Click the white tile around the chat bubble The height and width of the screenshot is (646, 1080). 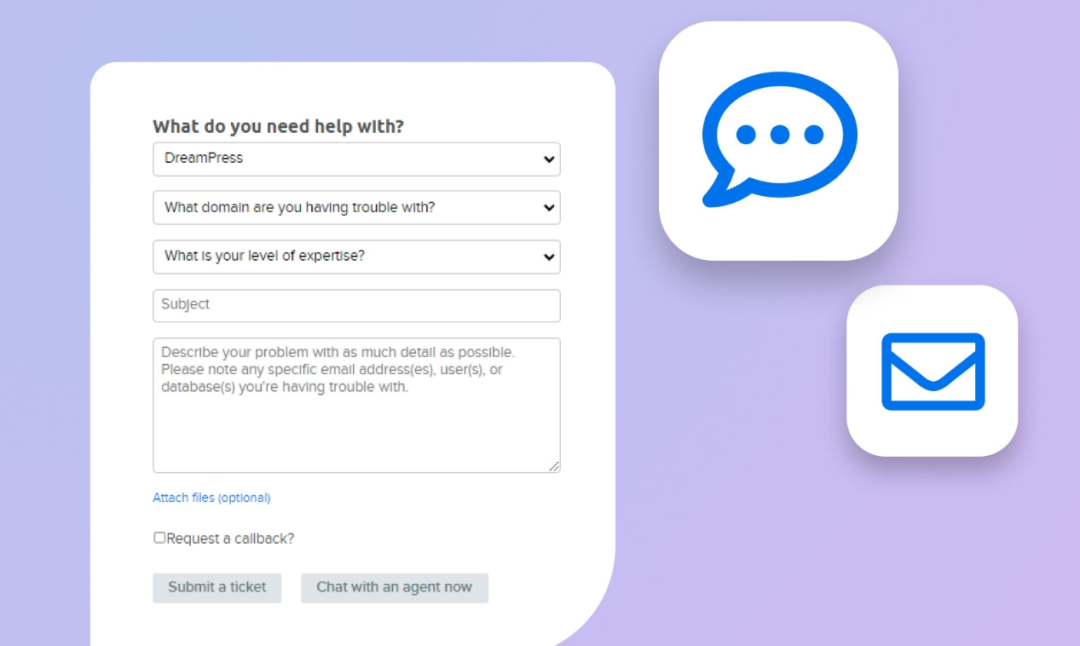pyautogui.click(x=778, y=140)
